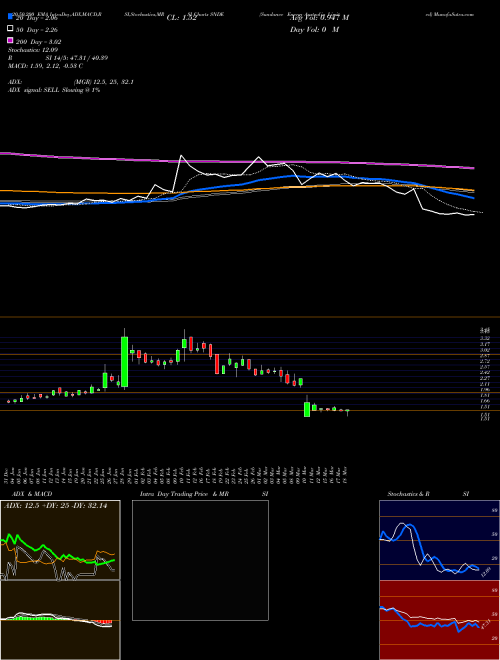Image resolution: width=500 pixels, height=660 pixels.
Task: Click the 'Stochastics: 12.09' reading
Action: click(32, 50)
